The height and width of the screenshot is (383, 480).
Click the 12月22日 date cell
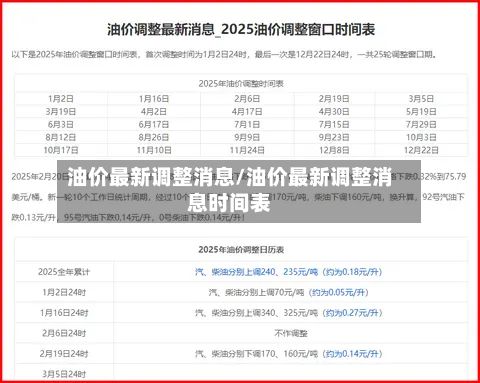click(421, 150)
